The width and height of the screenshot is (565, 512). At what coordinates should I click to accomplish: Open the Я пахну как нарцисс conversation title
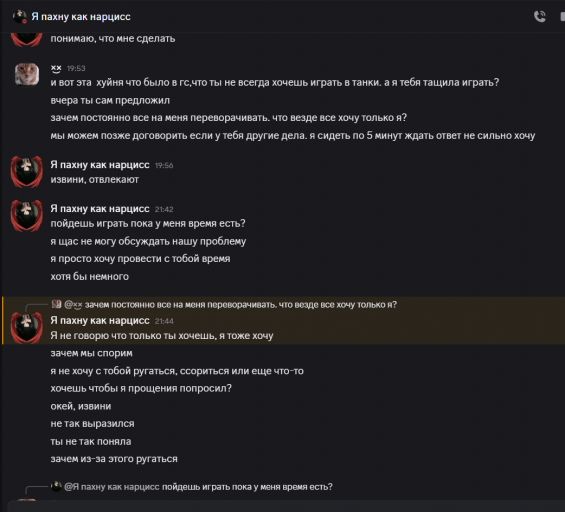coord(81,17)
